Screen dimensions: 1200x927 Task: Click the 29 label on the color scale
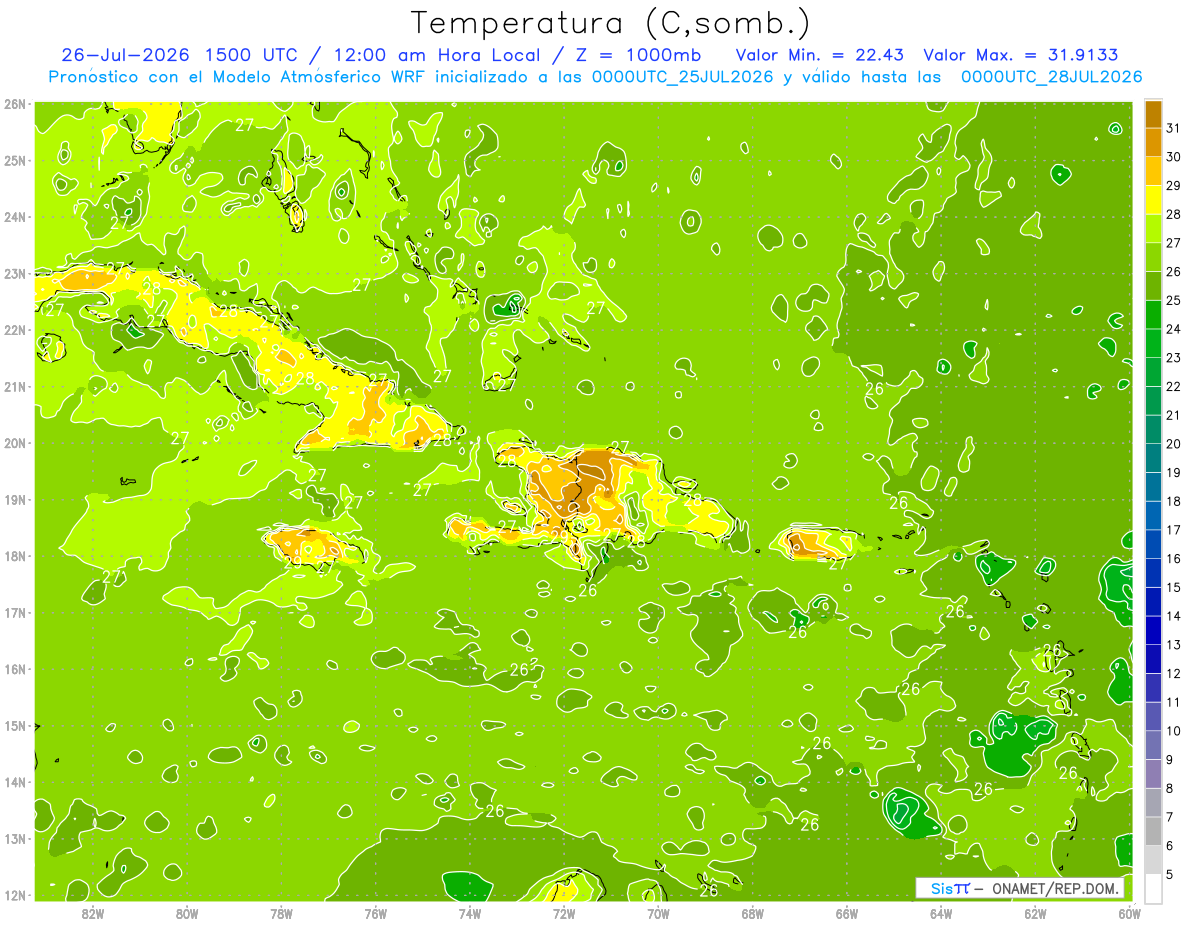1174,186
